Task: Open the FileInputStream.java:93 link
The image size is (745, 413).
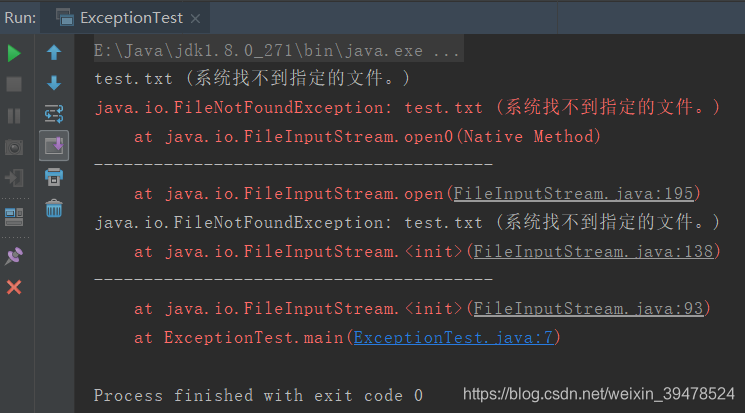Action: [588, 308]
